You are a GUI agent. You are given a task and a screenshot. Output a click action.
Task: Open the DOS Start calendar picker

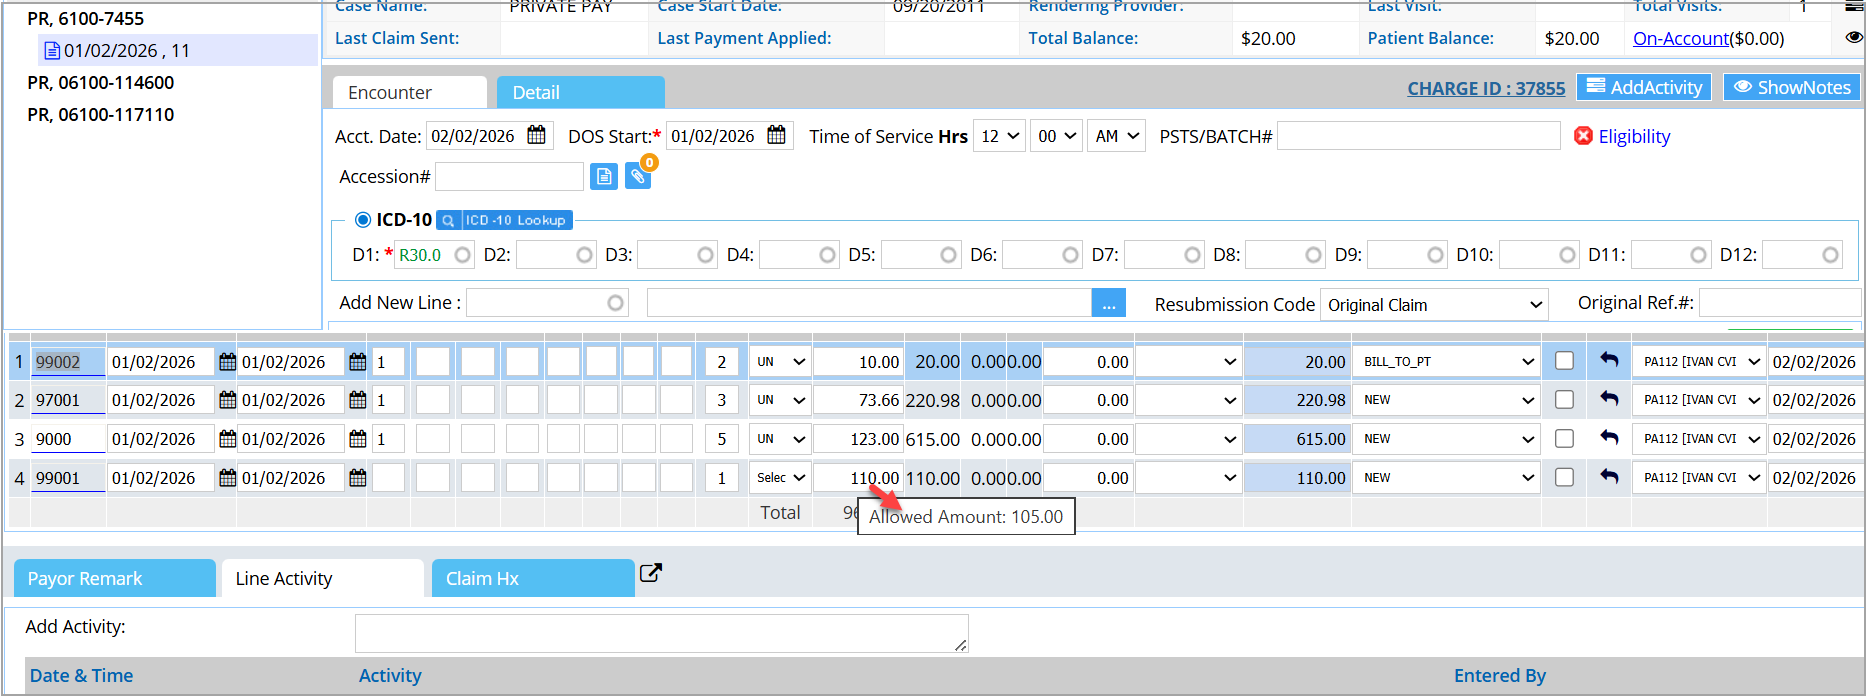coord(777,135)
